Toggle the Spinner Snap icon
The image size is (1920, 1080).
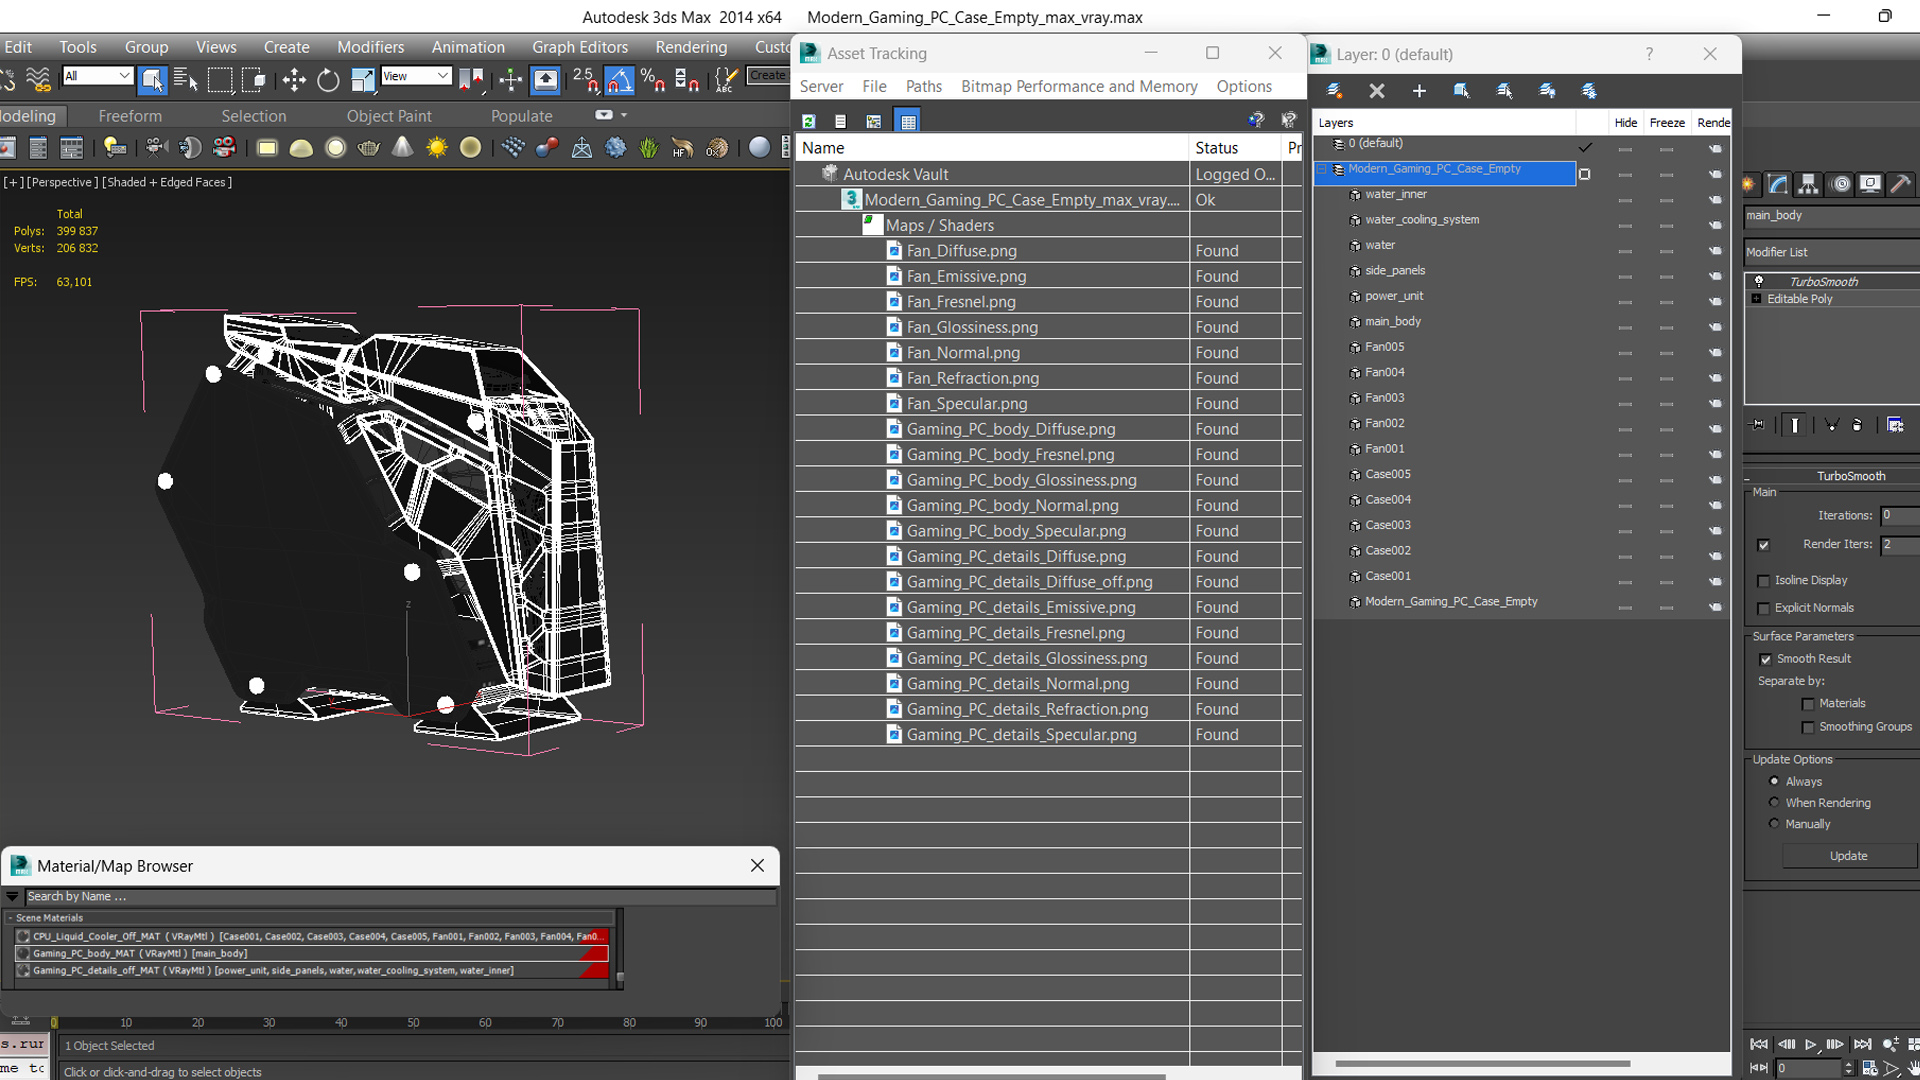coord(687,79)
